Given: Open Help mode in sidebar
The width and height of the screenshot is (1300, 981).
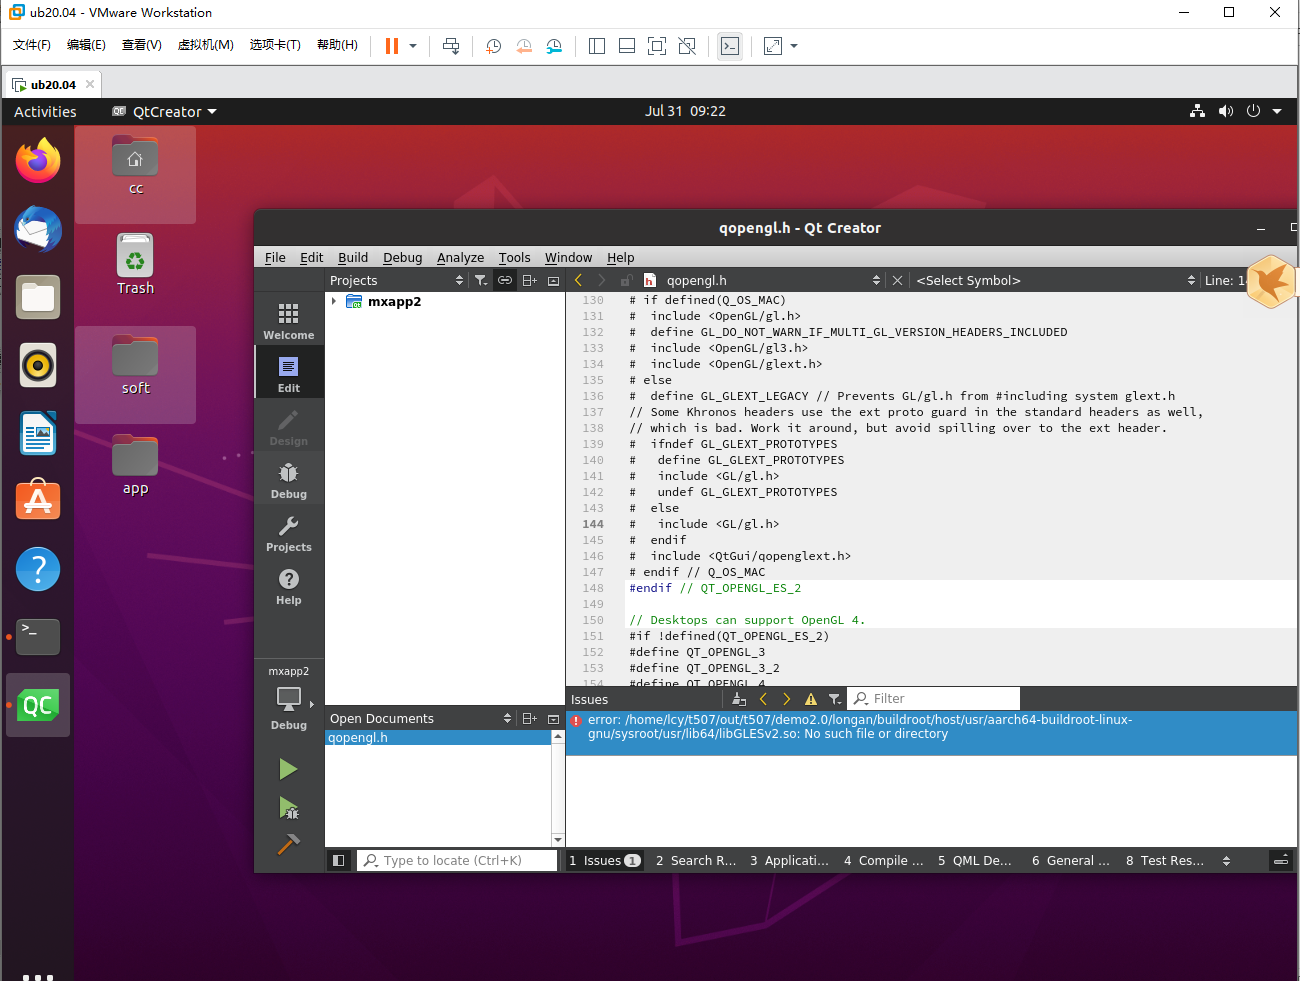Looking at the screenshot, I should [x=289, y=584].
